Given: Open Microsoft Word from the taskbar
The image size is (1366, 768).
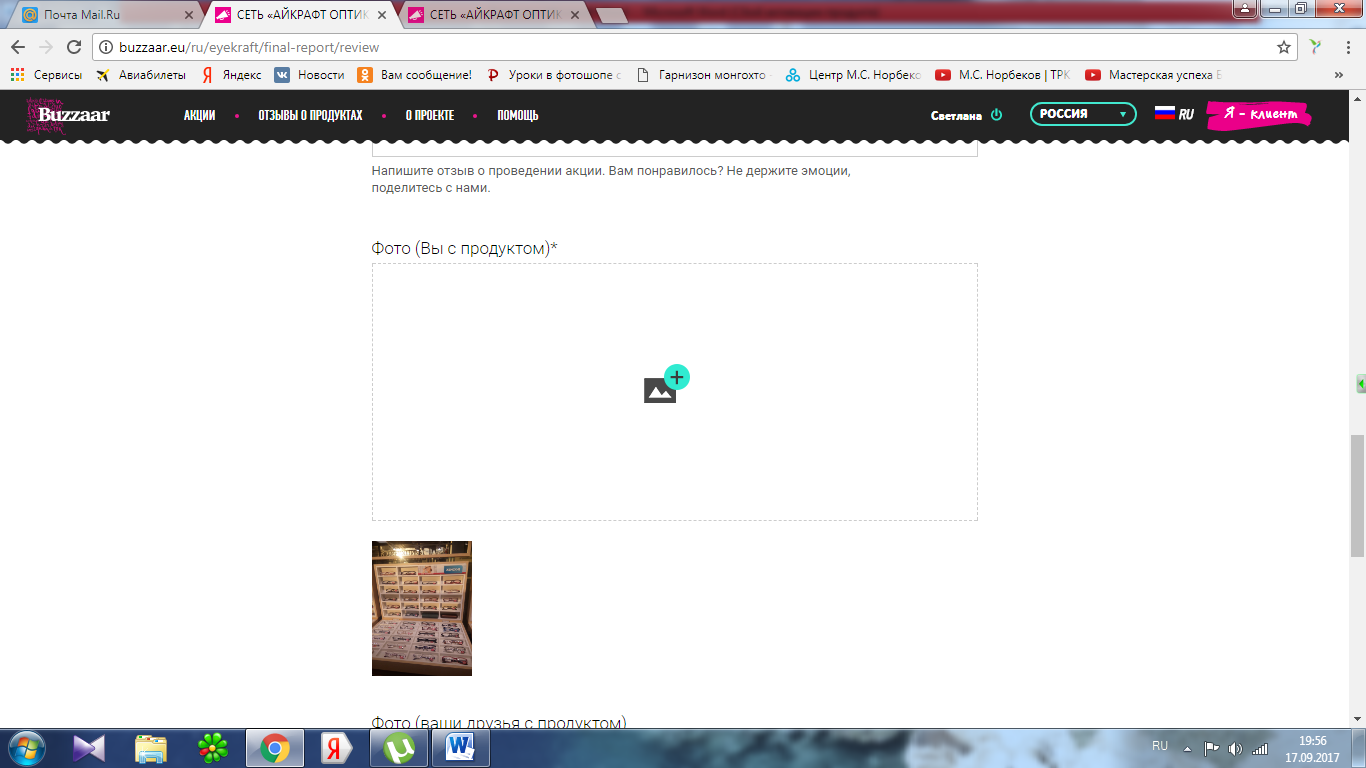Looking at the screenshot, I should tap(460, 747).
